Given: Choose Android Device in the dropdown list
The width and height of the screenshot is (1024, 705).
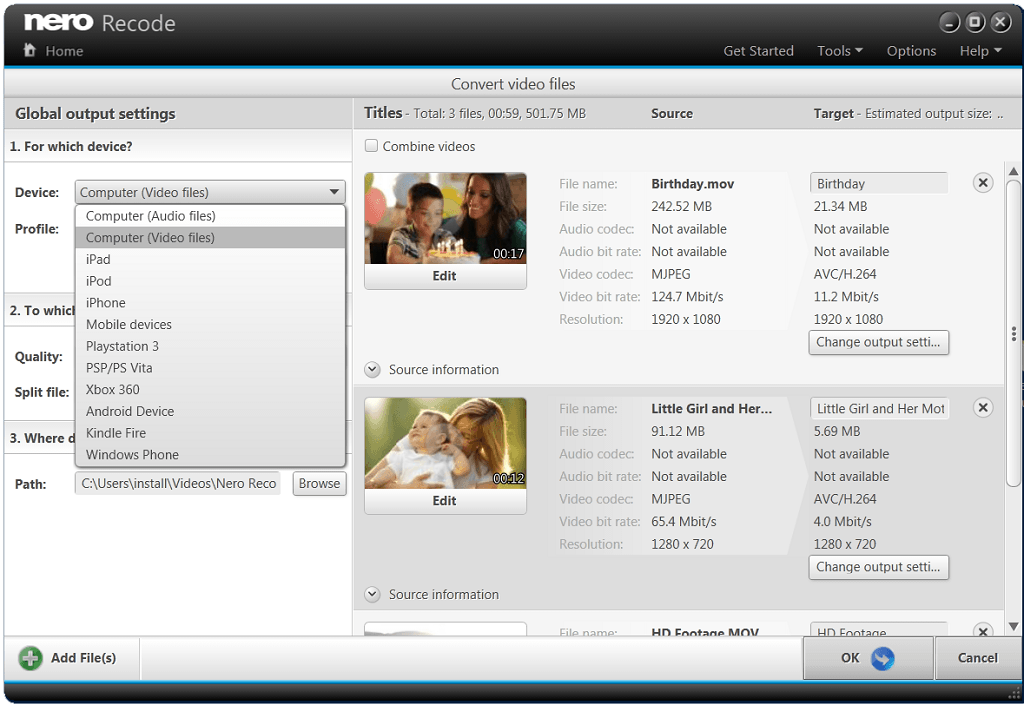Looking at the screenshot, I should coord(130,411).
